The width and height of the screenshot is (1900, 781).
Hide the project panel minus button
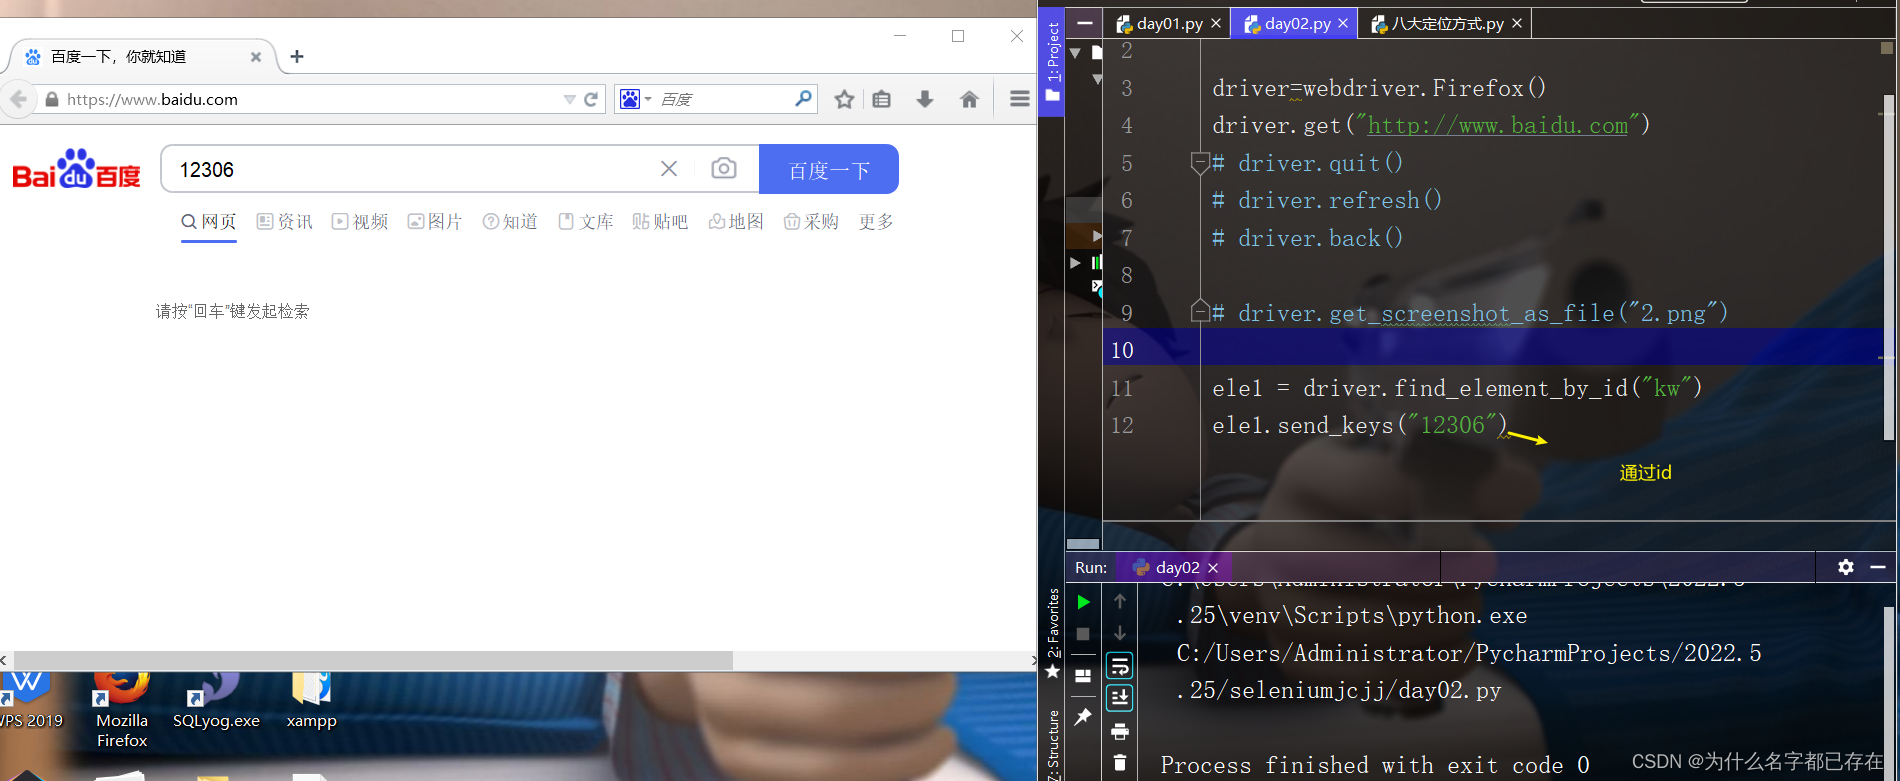1085,23
